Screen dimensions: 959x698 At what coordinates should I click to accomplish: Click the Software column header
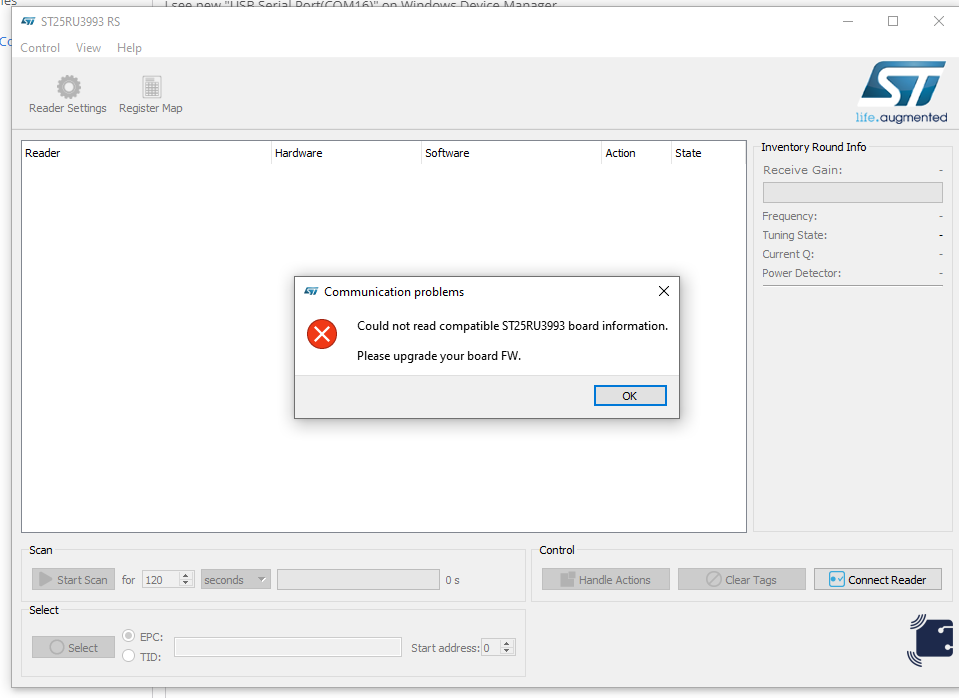[511, 153]
